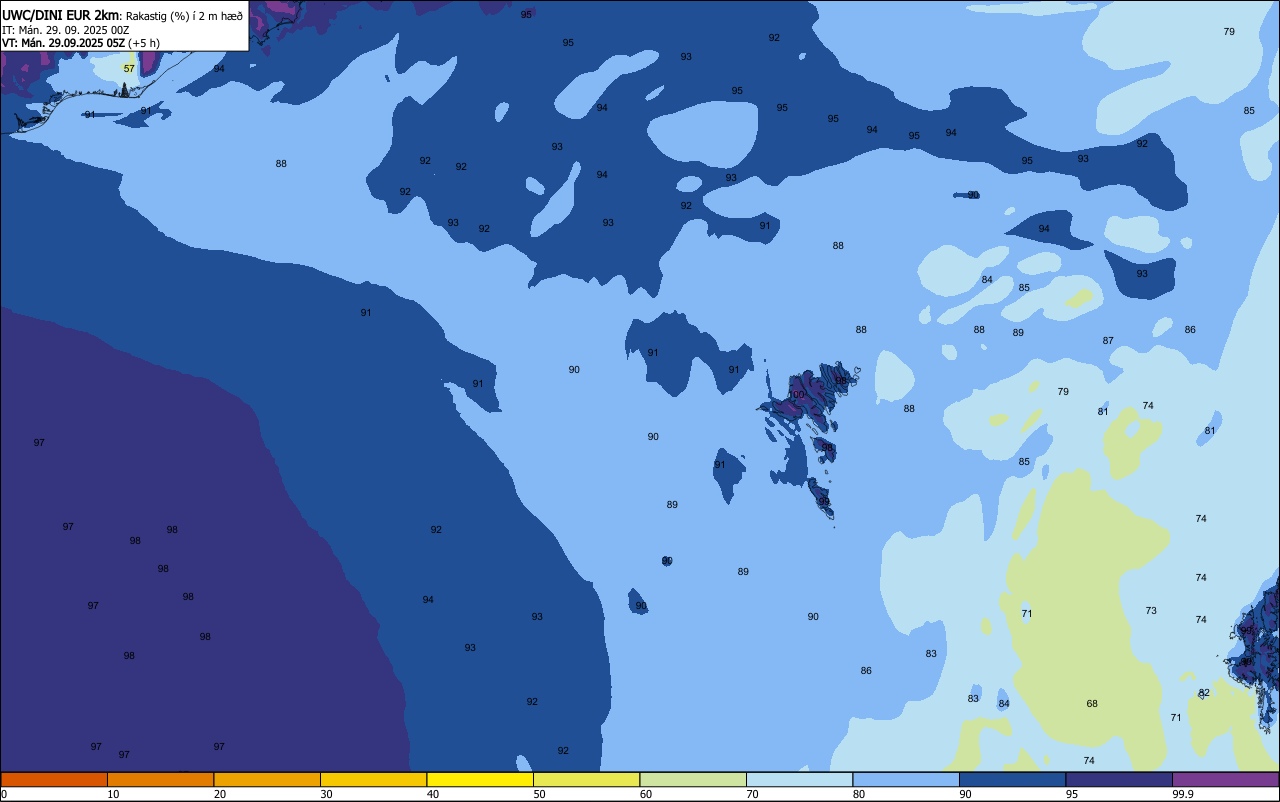The image size is (1280, 802).
Task: Click the humidity value 82 near the coast
Action: 1204,693
